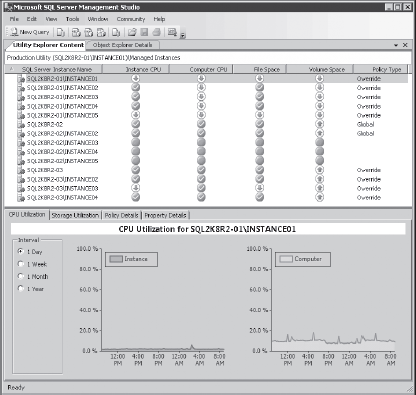Switch to the Utility Explorer Content tab

click(x=48, y=45)
